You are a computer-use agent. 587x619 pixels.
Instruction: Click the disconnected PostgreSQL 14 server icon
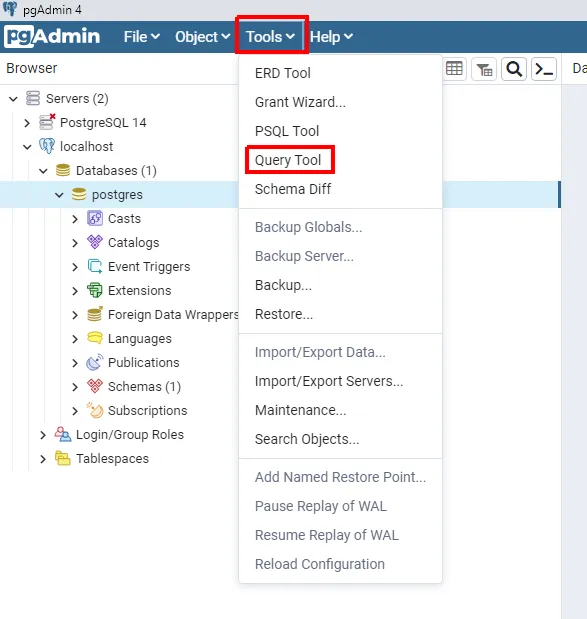47,122
